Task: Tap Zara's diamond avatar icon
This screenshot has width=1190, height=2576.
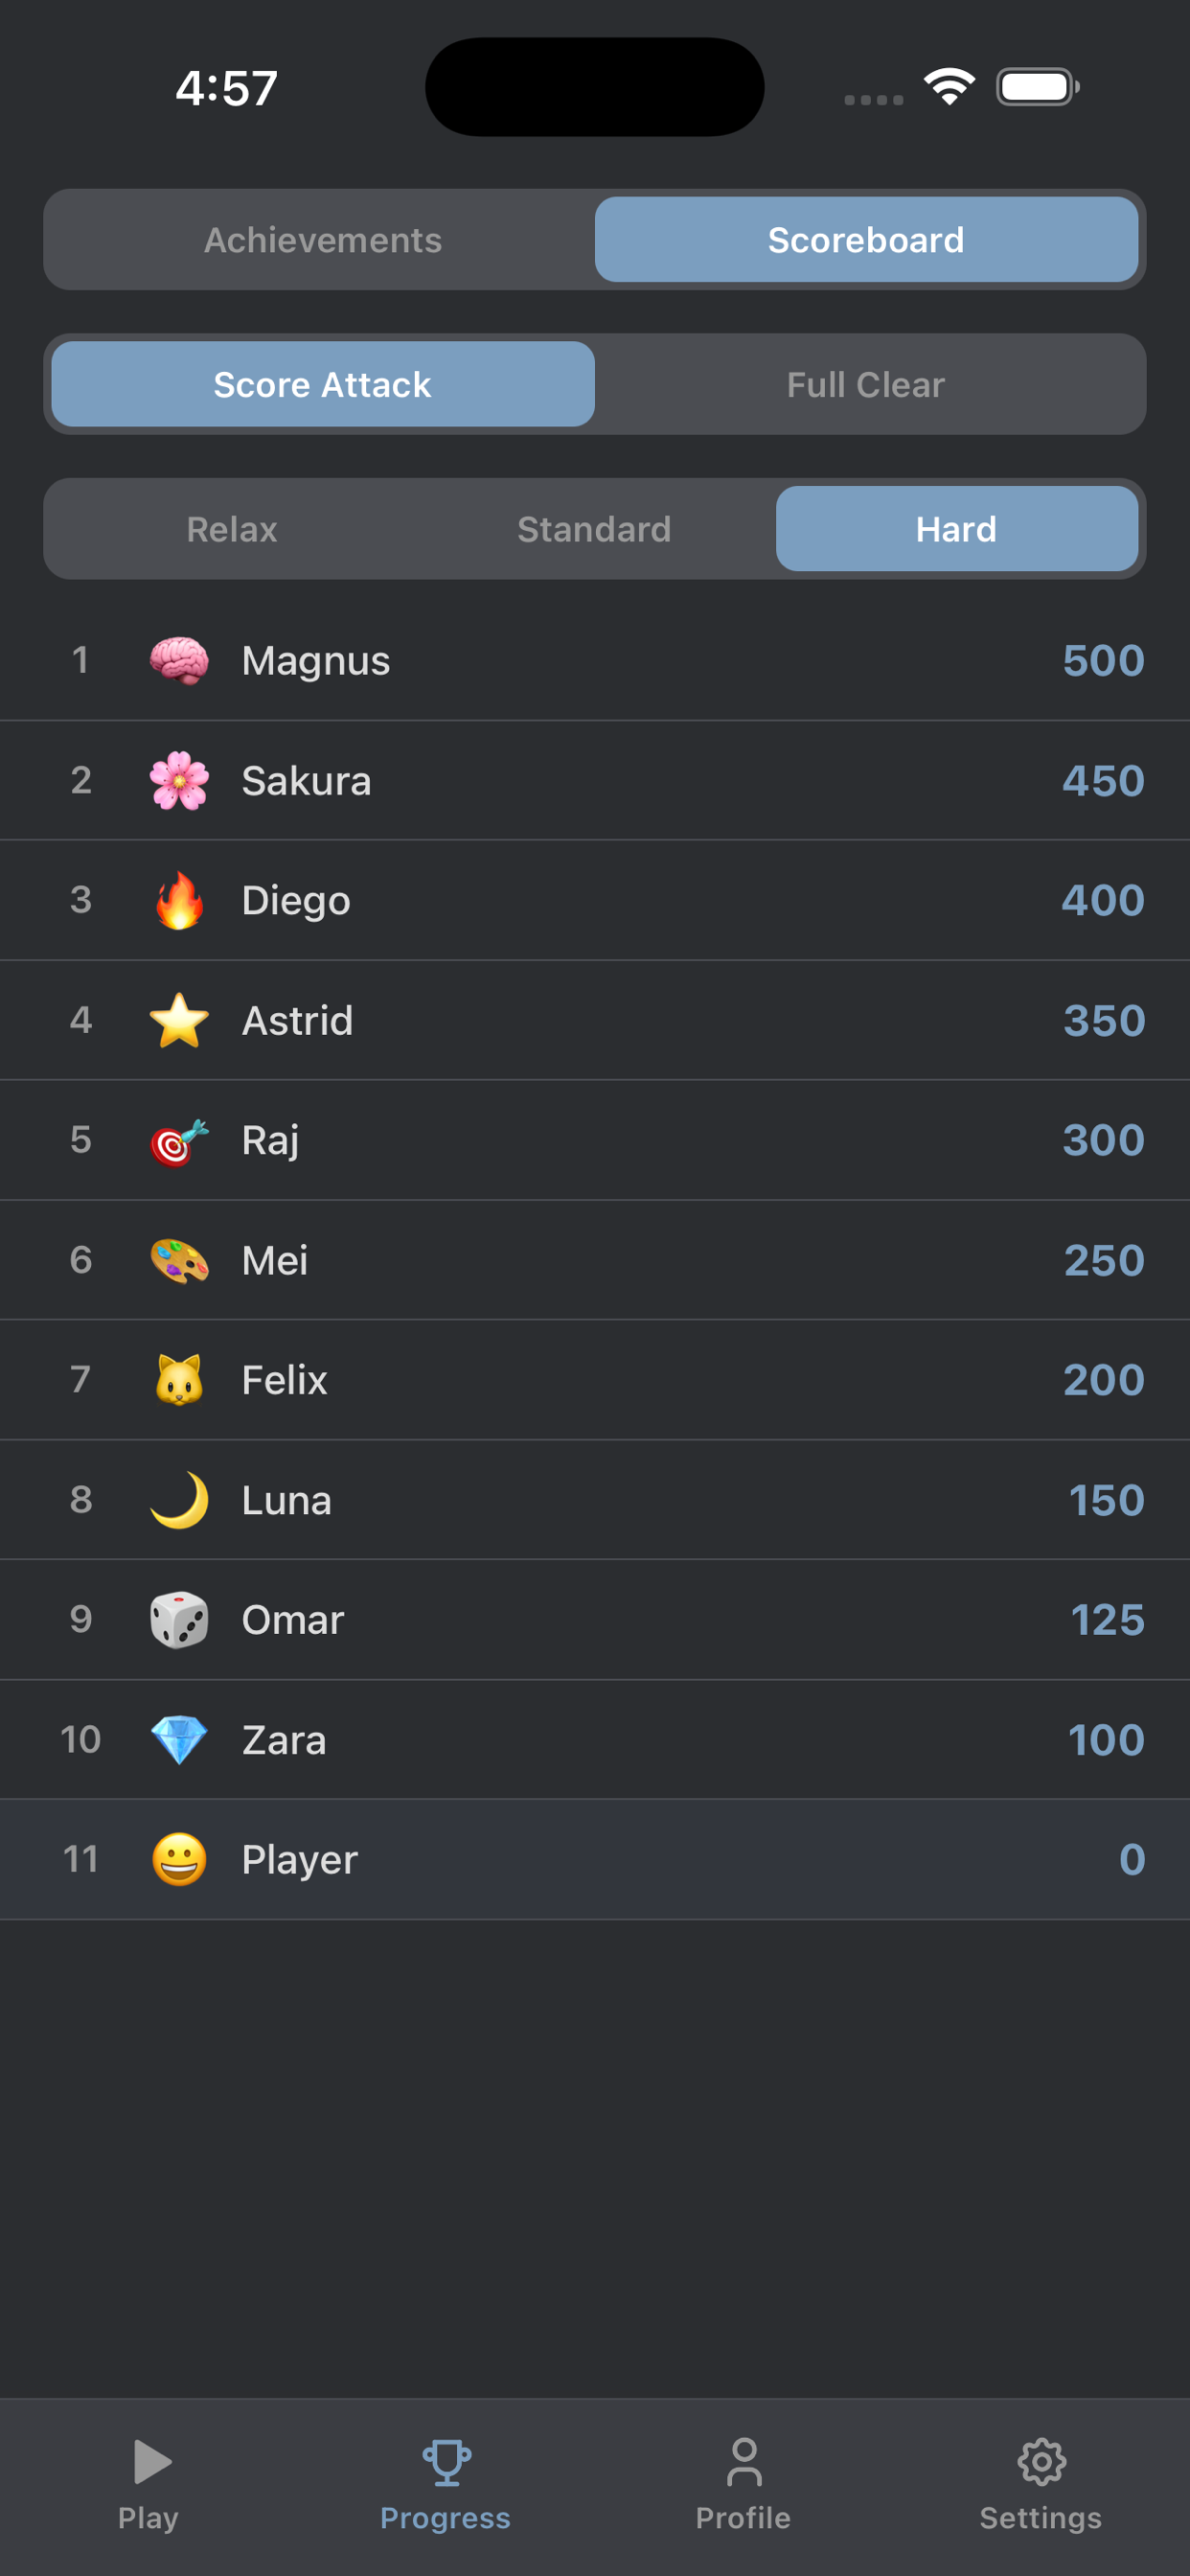Action: point(179,1740)
